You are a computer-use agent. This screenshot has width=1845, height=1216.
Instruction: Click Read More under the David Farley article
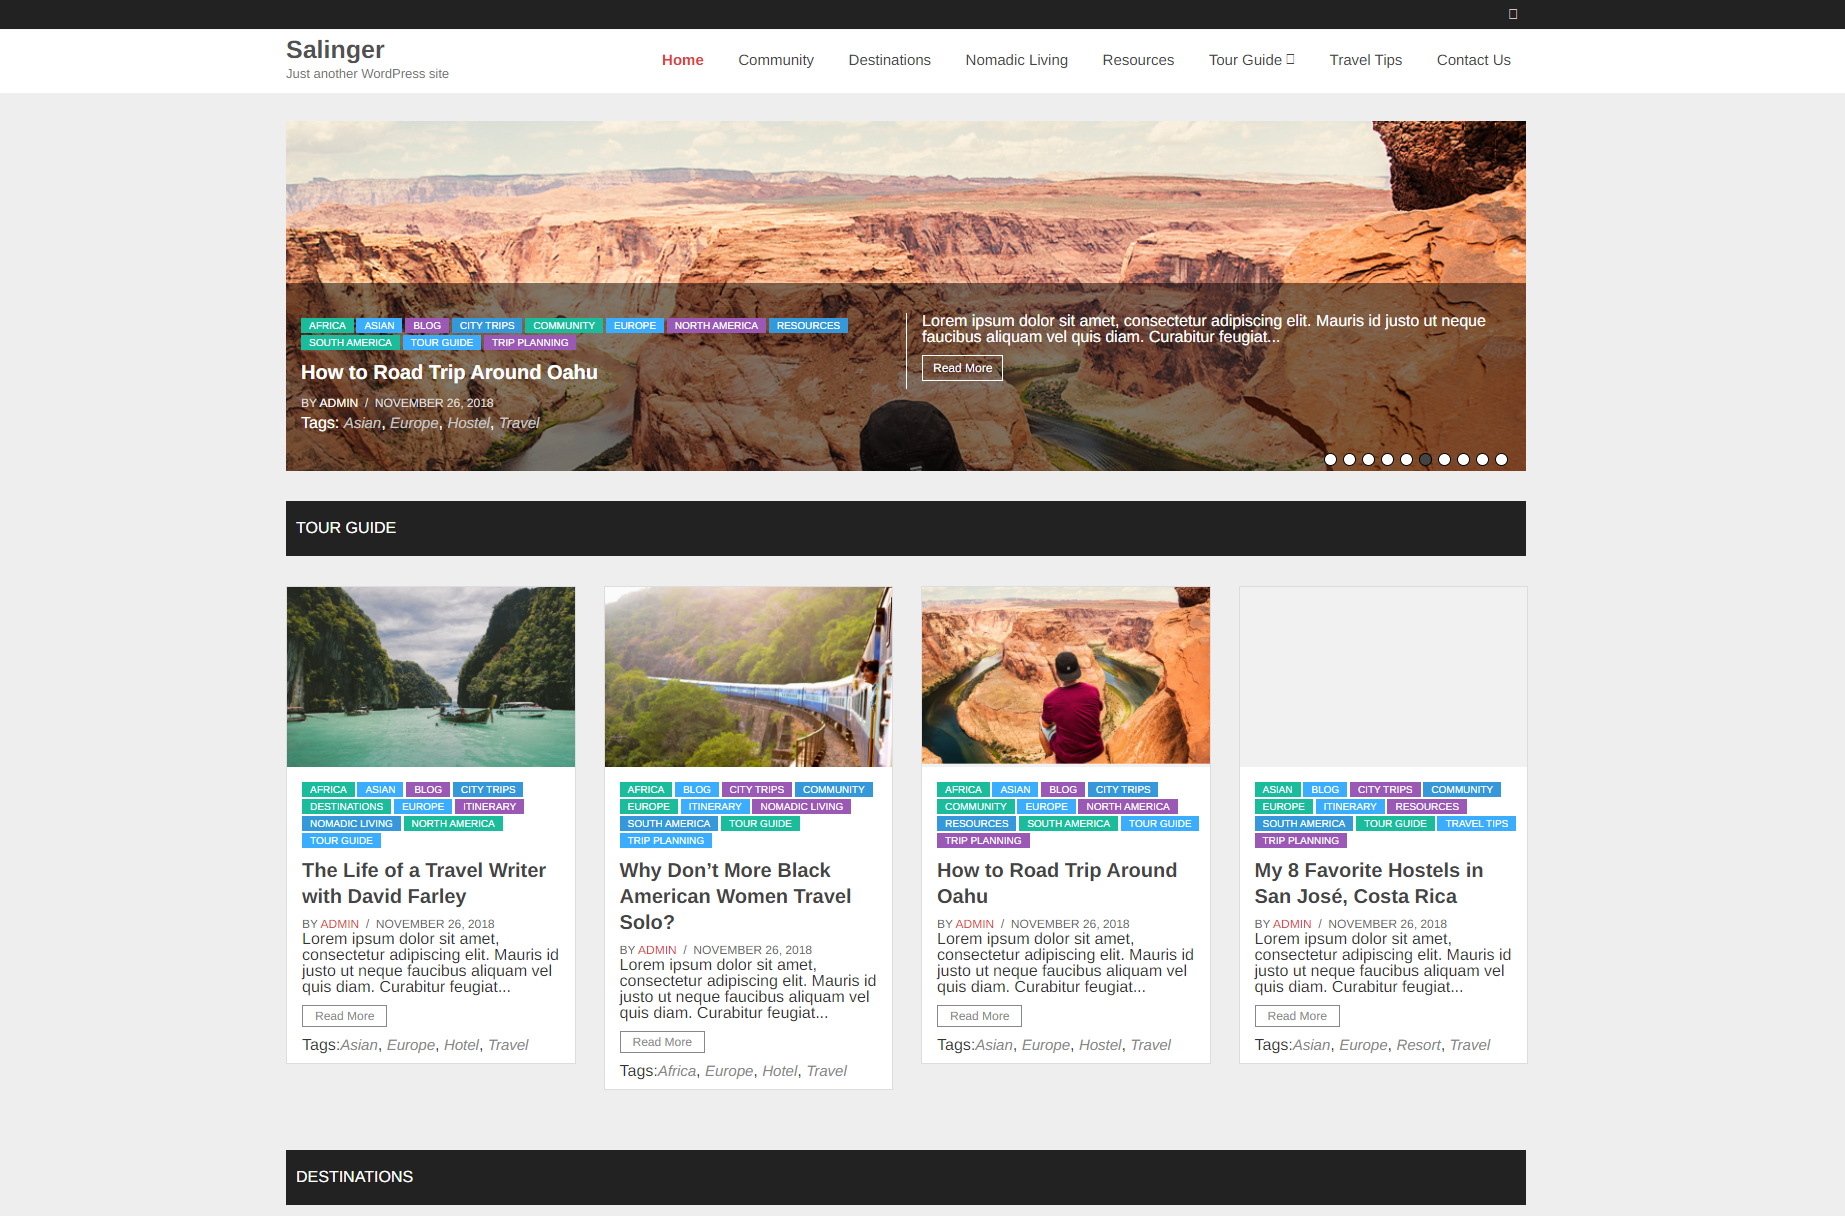[x=344, y=1016]
